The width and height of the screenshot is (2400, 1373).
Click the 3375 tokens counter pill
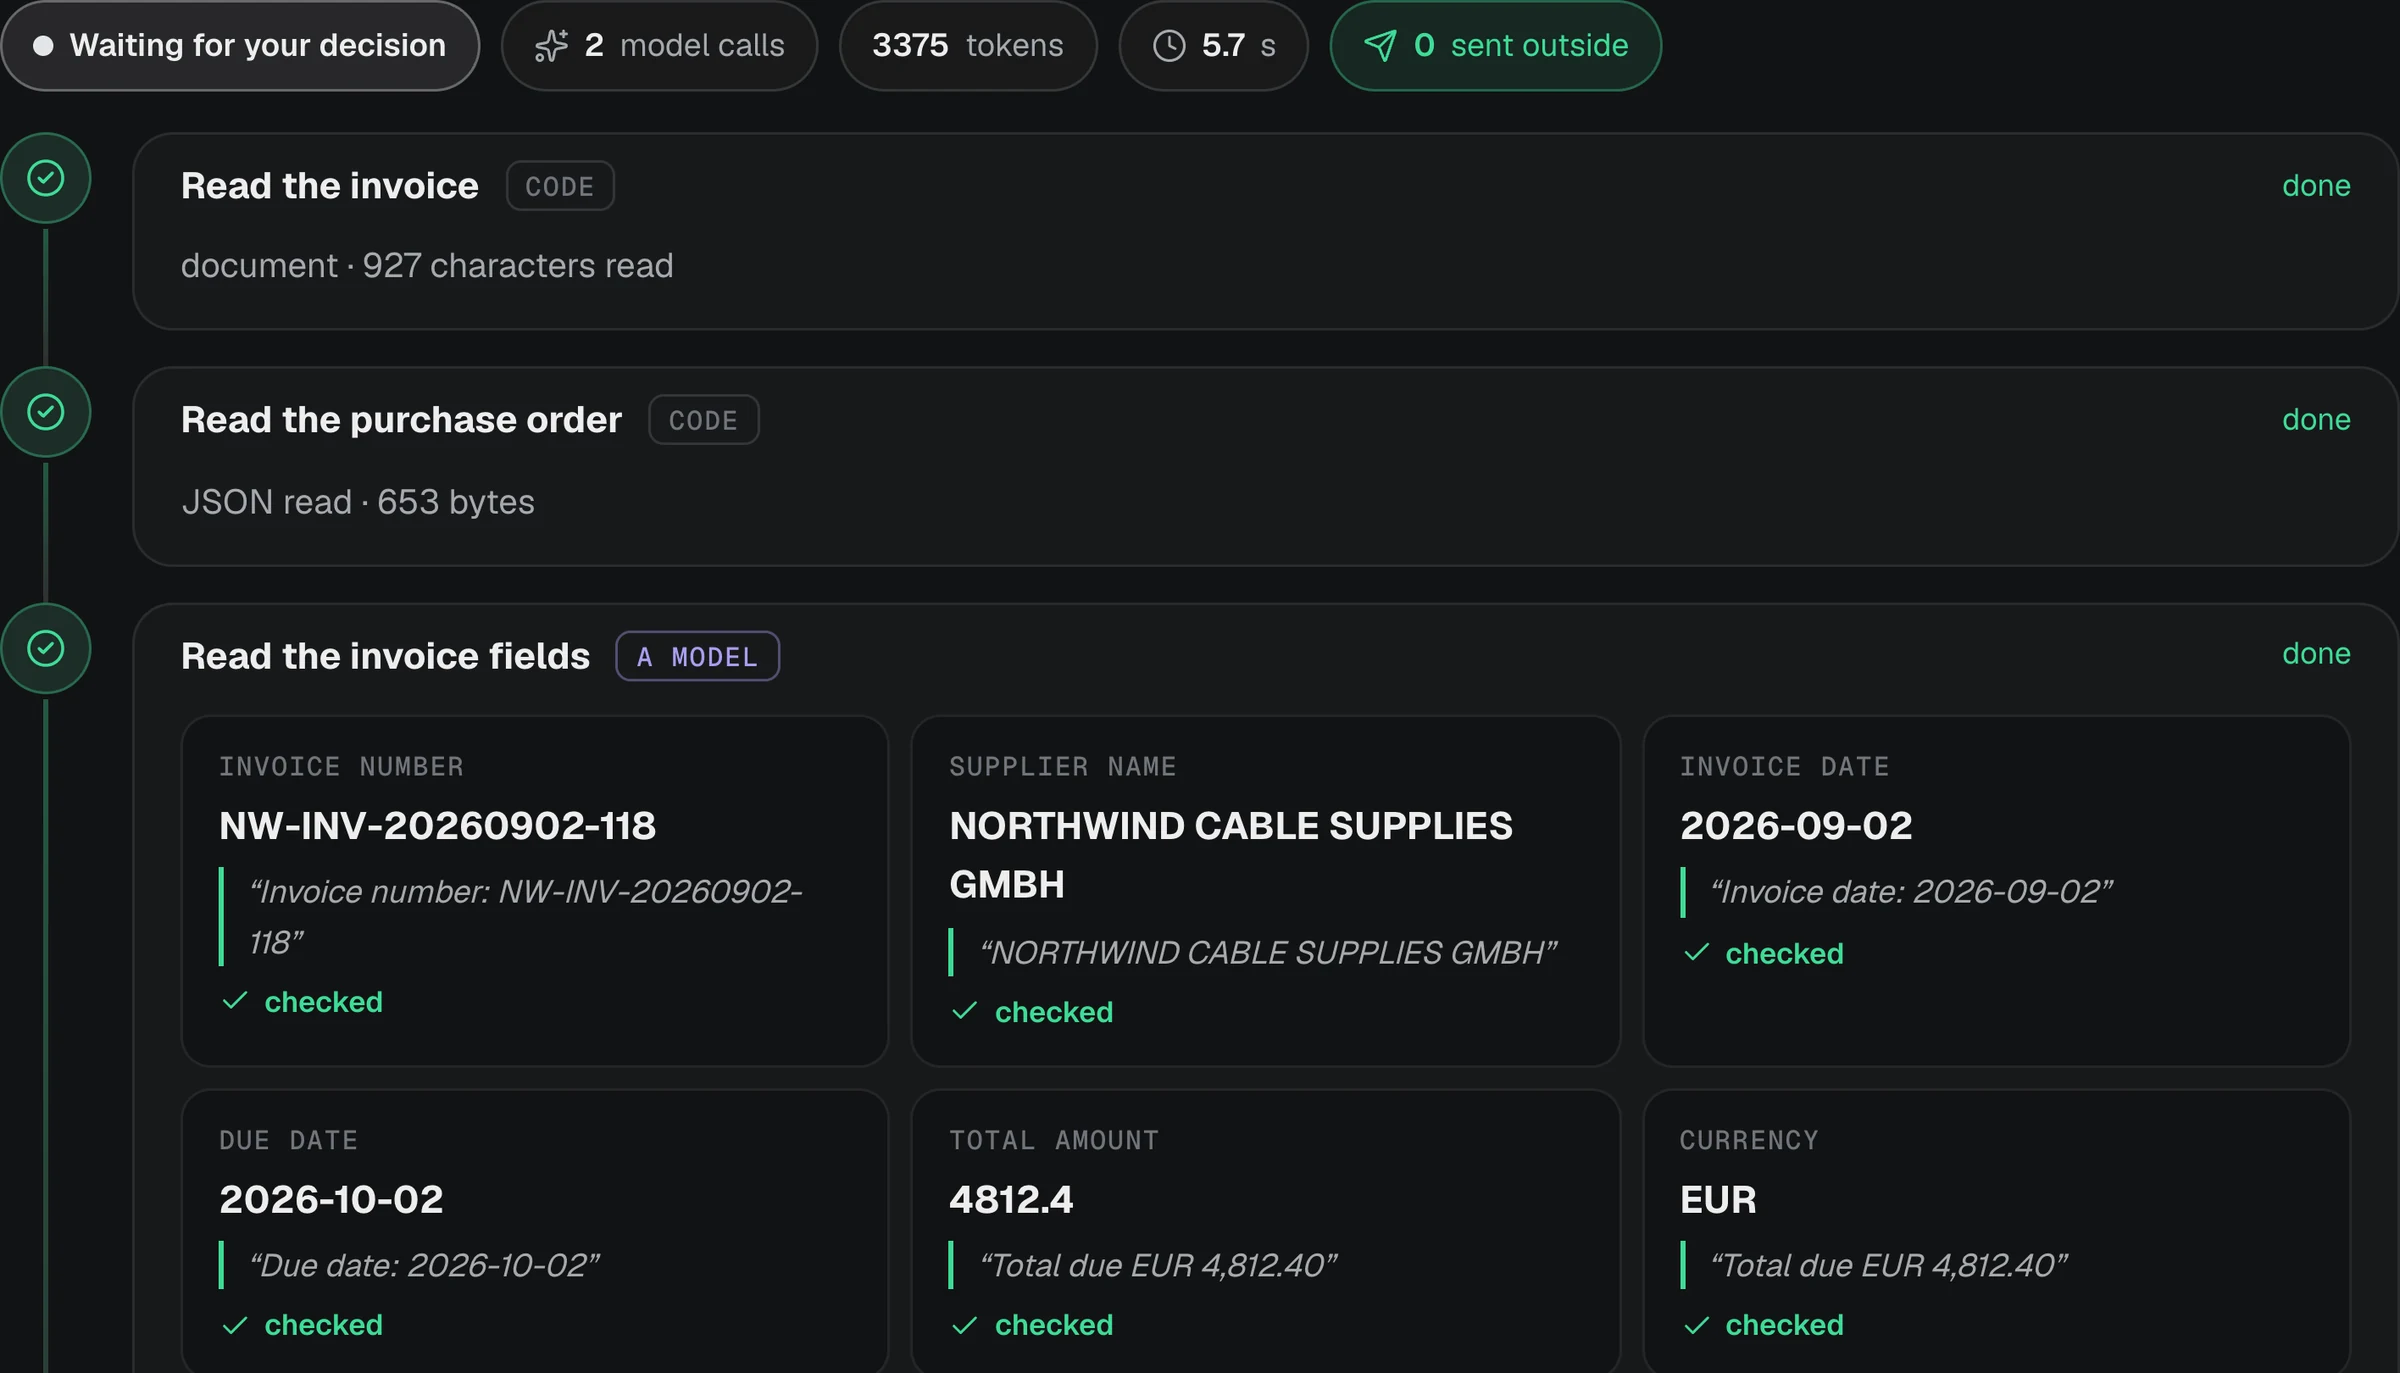click(967, 46)
